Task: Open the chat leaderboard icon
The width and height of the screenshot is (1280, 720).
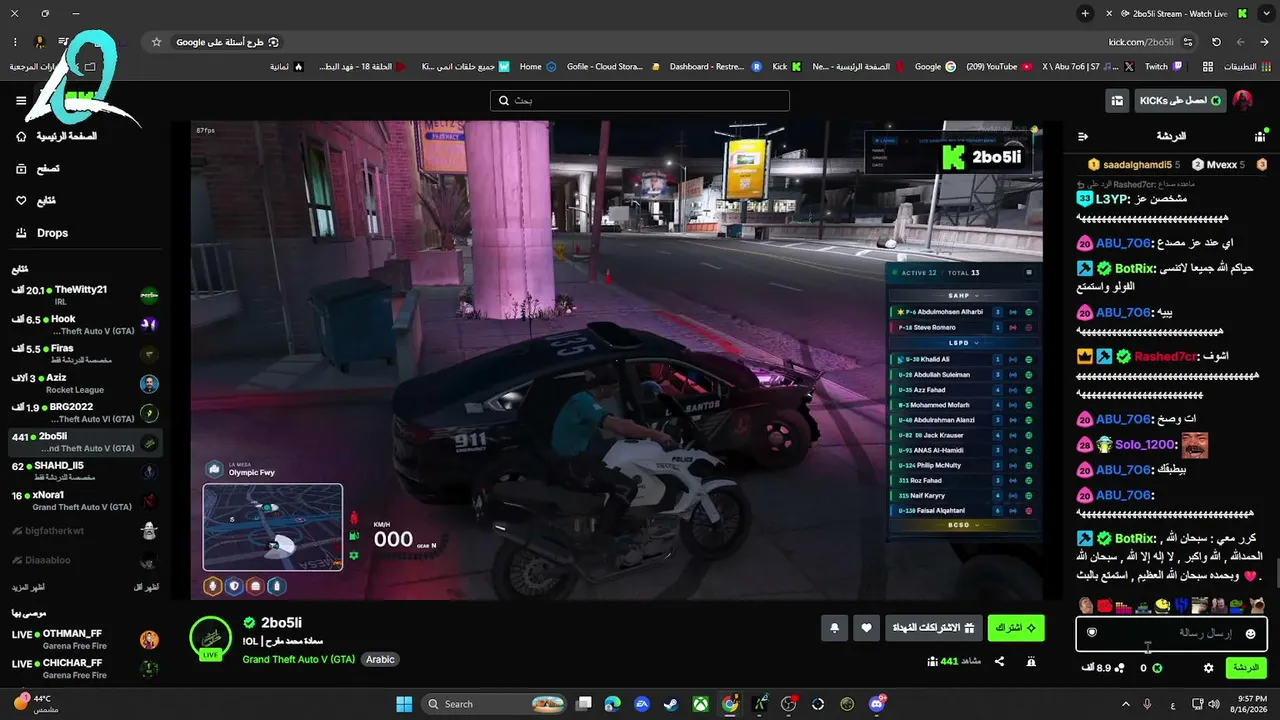Action: [1259, 136]
